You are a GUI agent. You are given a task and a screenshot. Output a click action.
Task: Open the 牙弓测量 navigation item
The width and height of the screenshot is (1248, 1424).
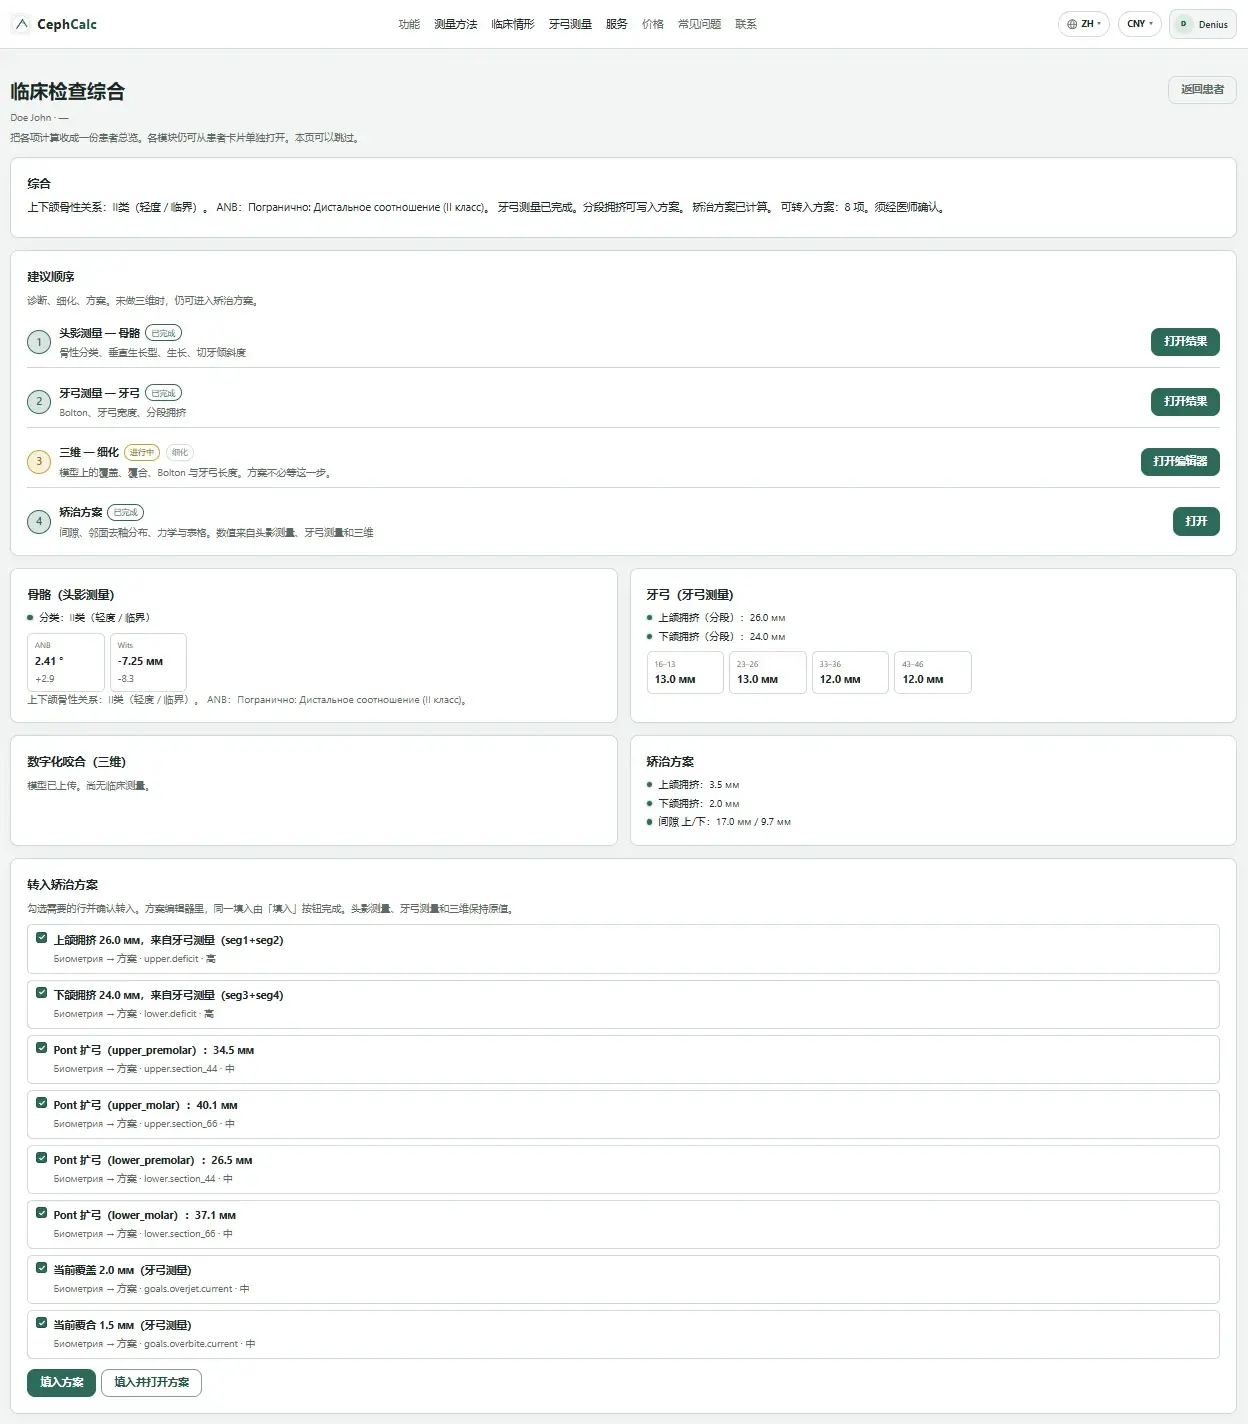570,24
